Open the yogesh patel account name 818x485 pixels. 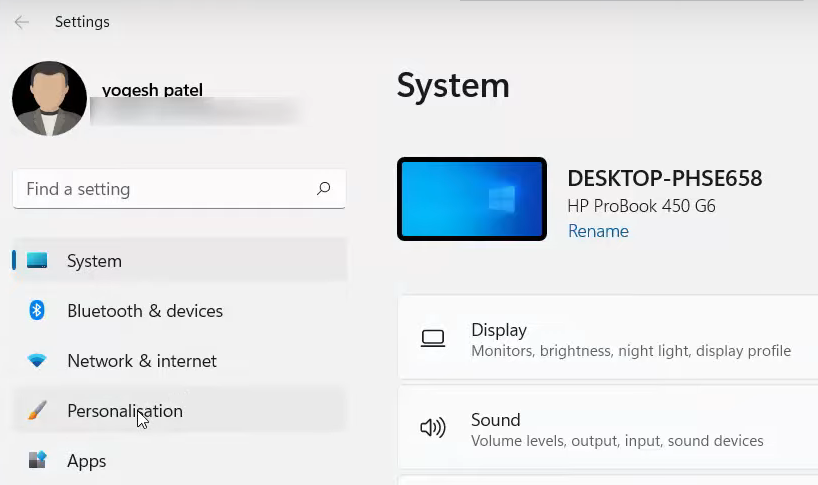coord(152,90)
